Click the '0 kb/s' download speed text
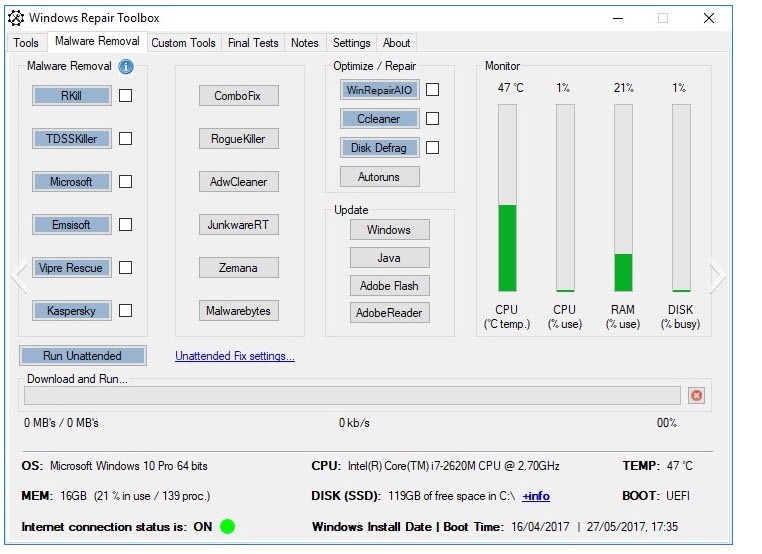The width and height of the screenshot is (762, 554). [x=354, y=423]
